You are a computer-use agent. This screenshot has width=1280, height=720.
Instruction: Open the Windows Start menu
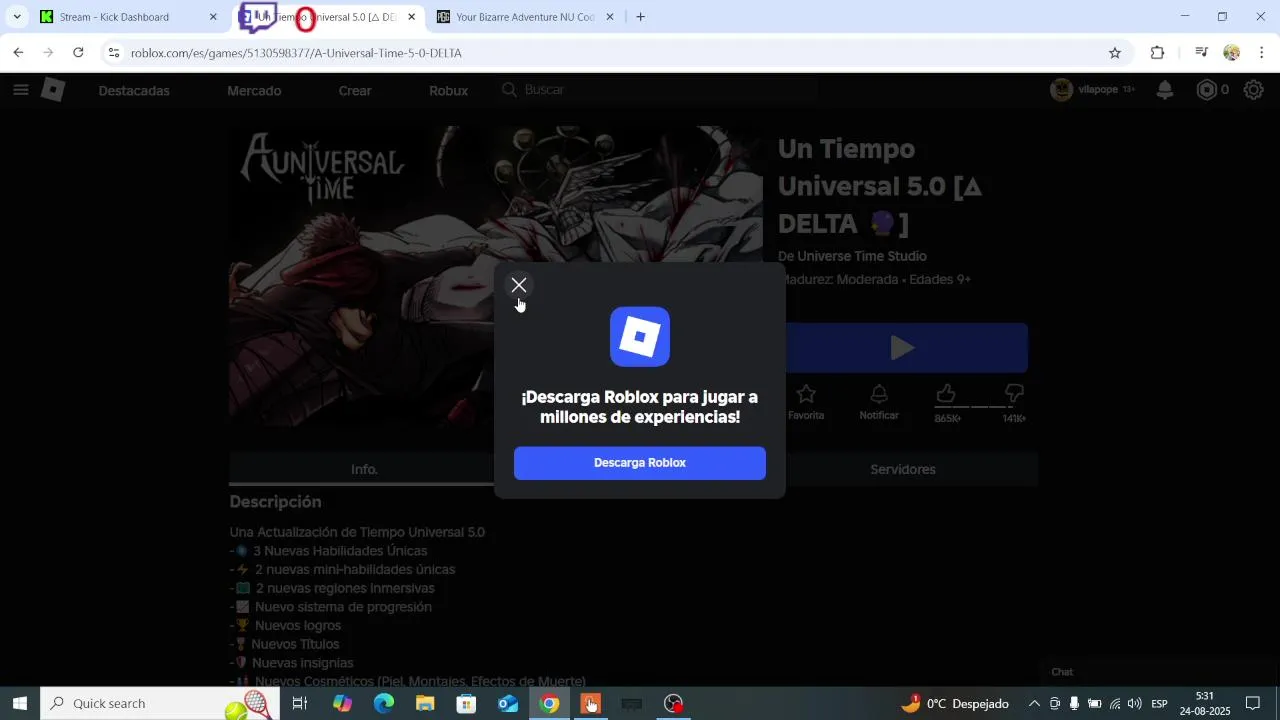click(20, 704)
